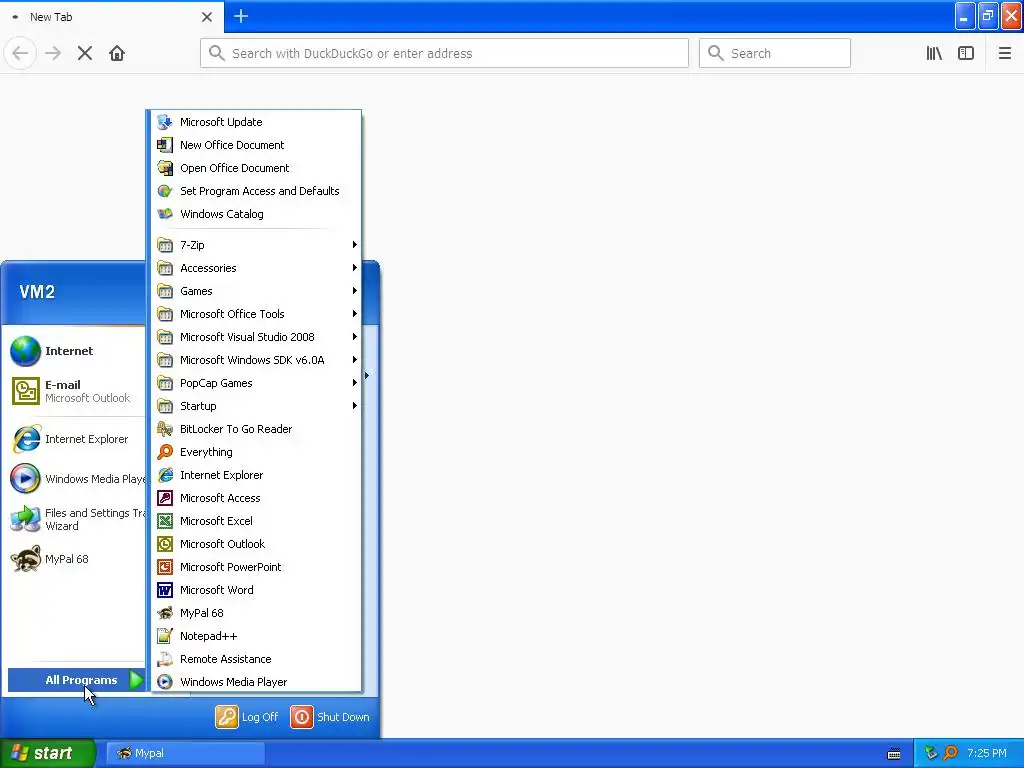
Task: Toggle the sidebar view icon
Action: (966, 54)
